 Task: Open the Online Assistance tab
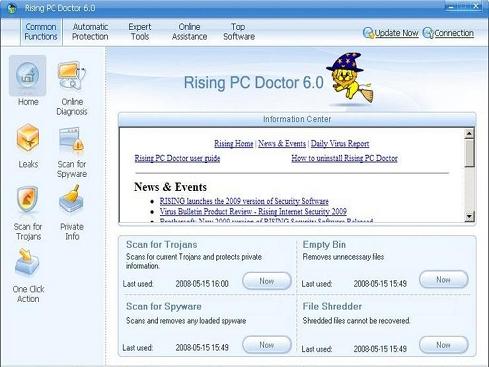[x=189, y=32]
